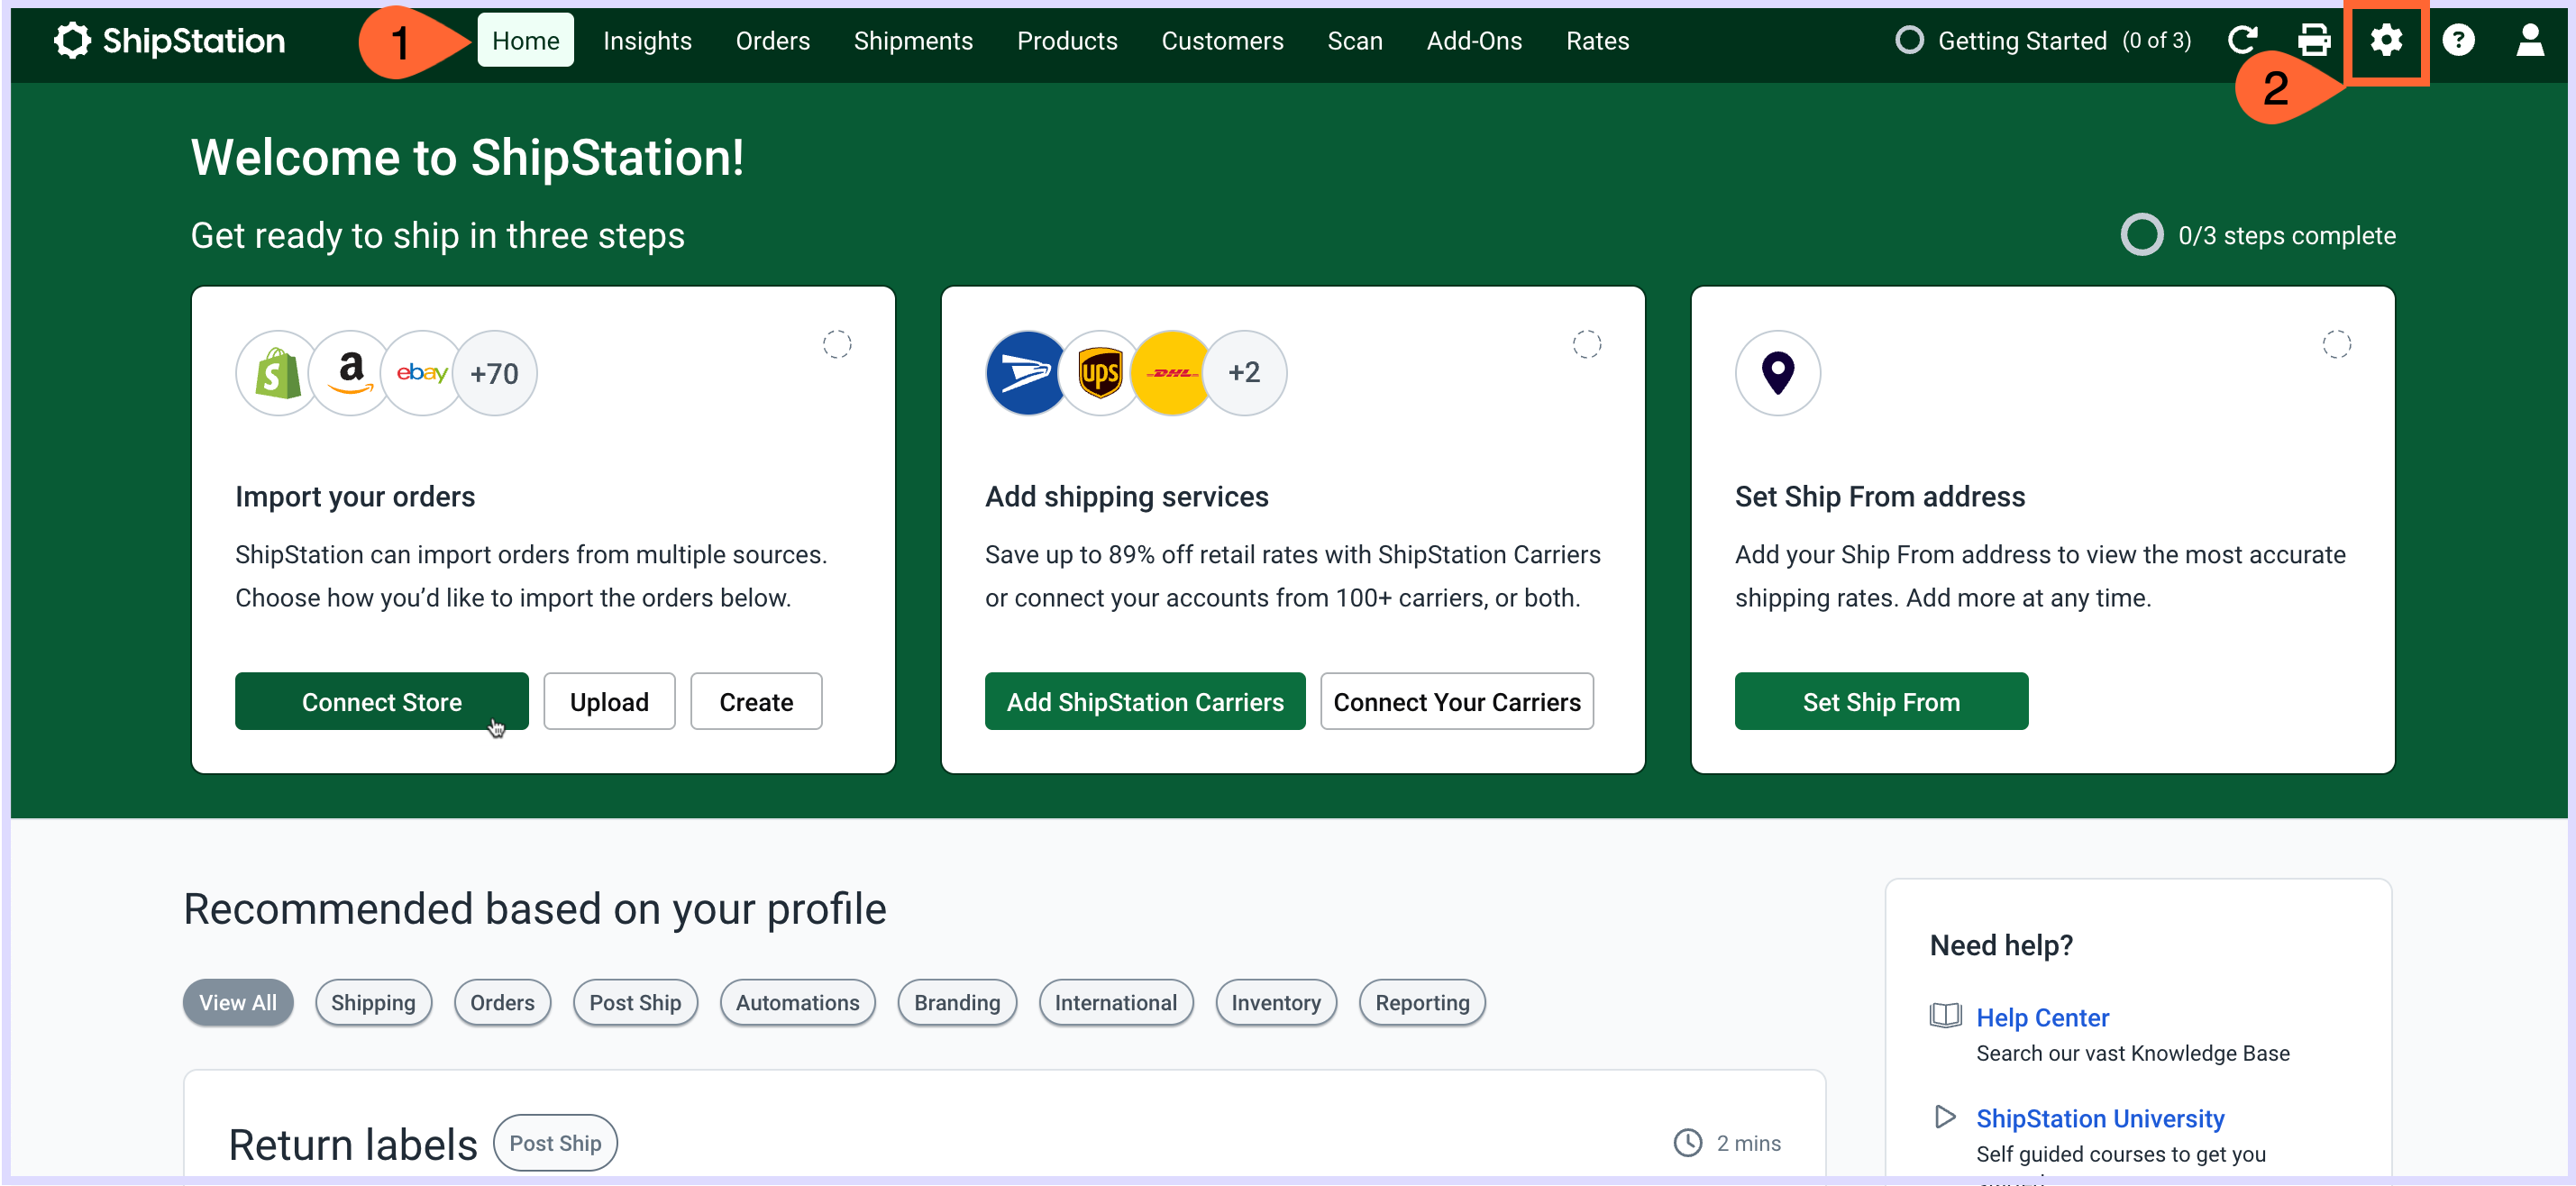This screenshot has width=2576, height=1186.
Task: Open the Settings gear icon
Action: [2386, 40]
